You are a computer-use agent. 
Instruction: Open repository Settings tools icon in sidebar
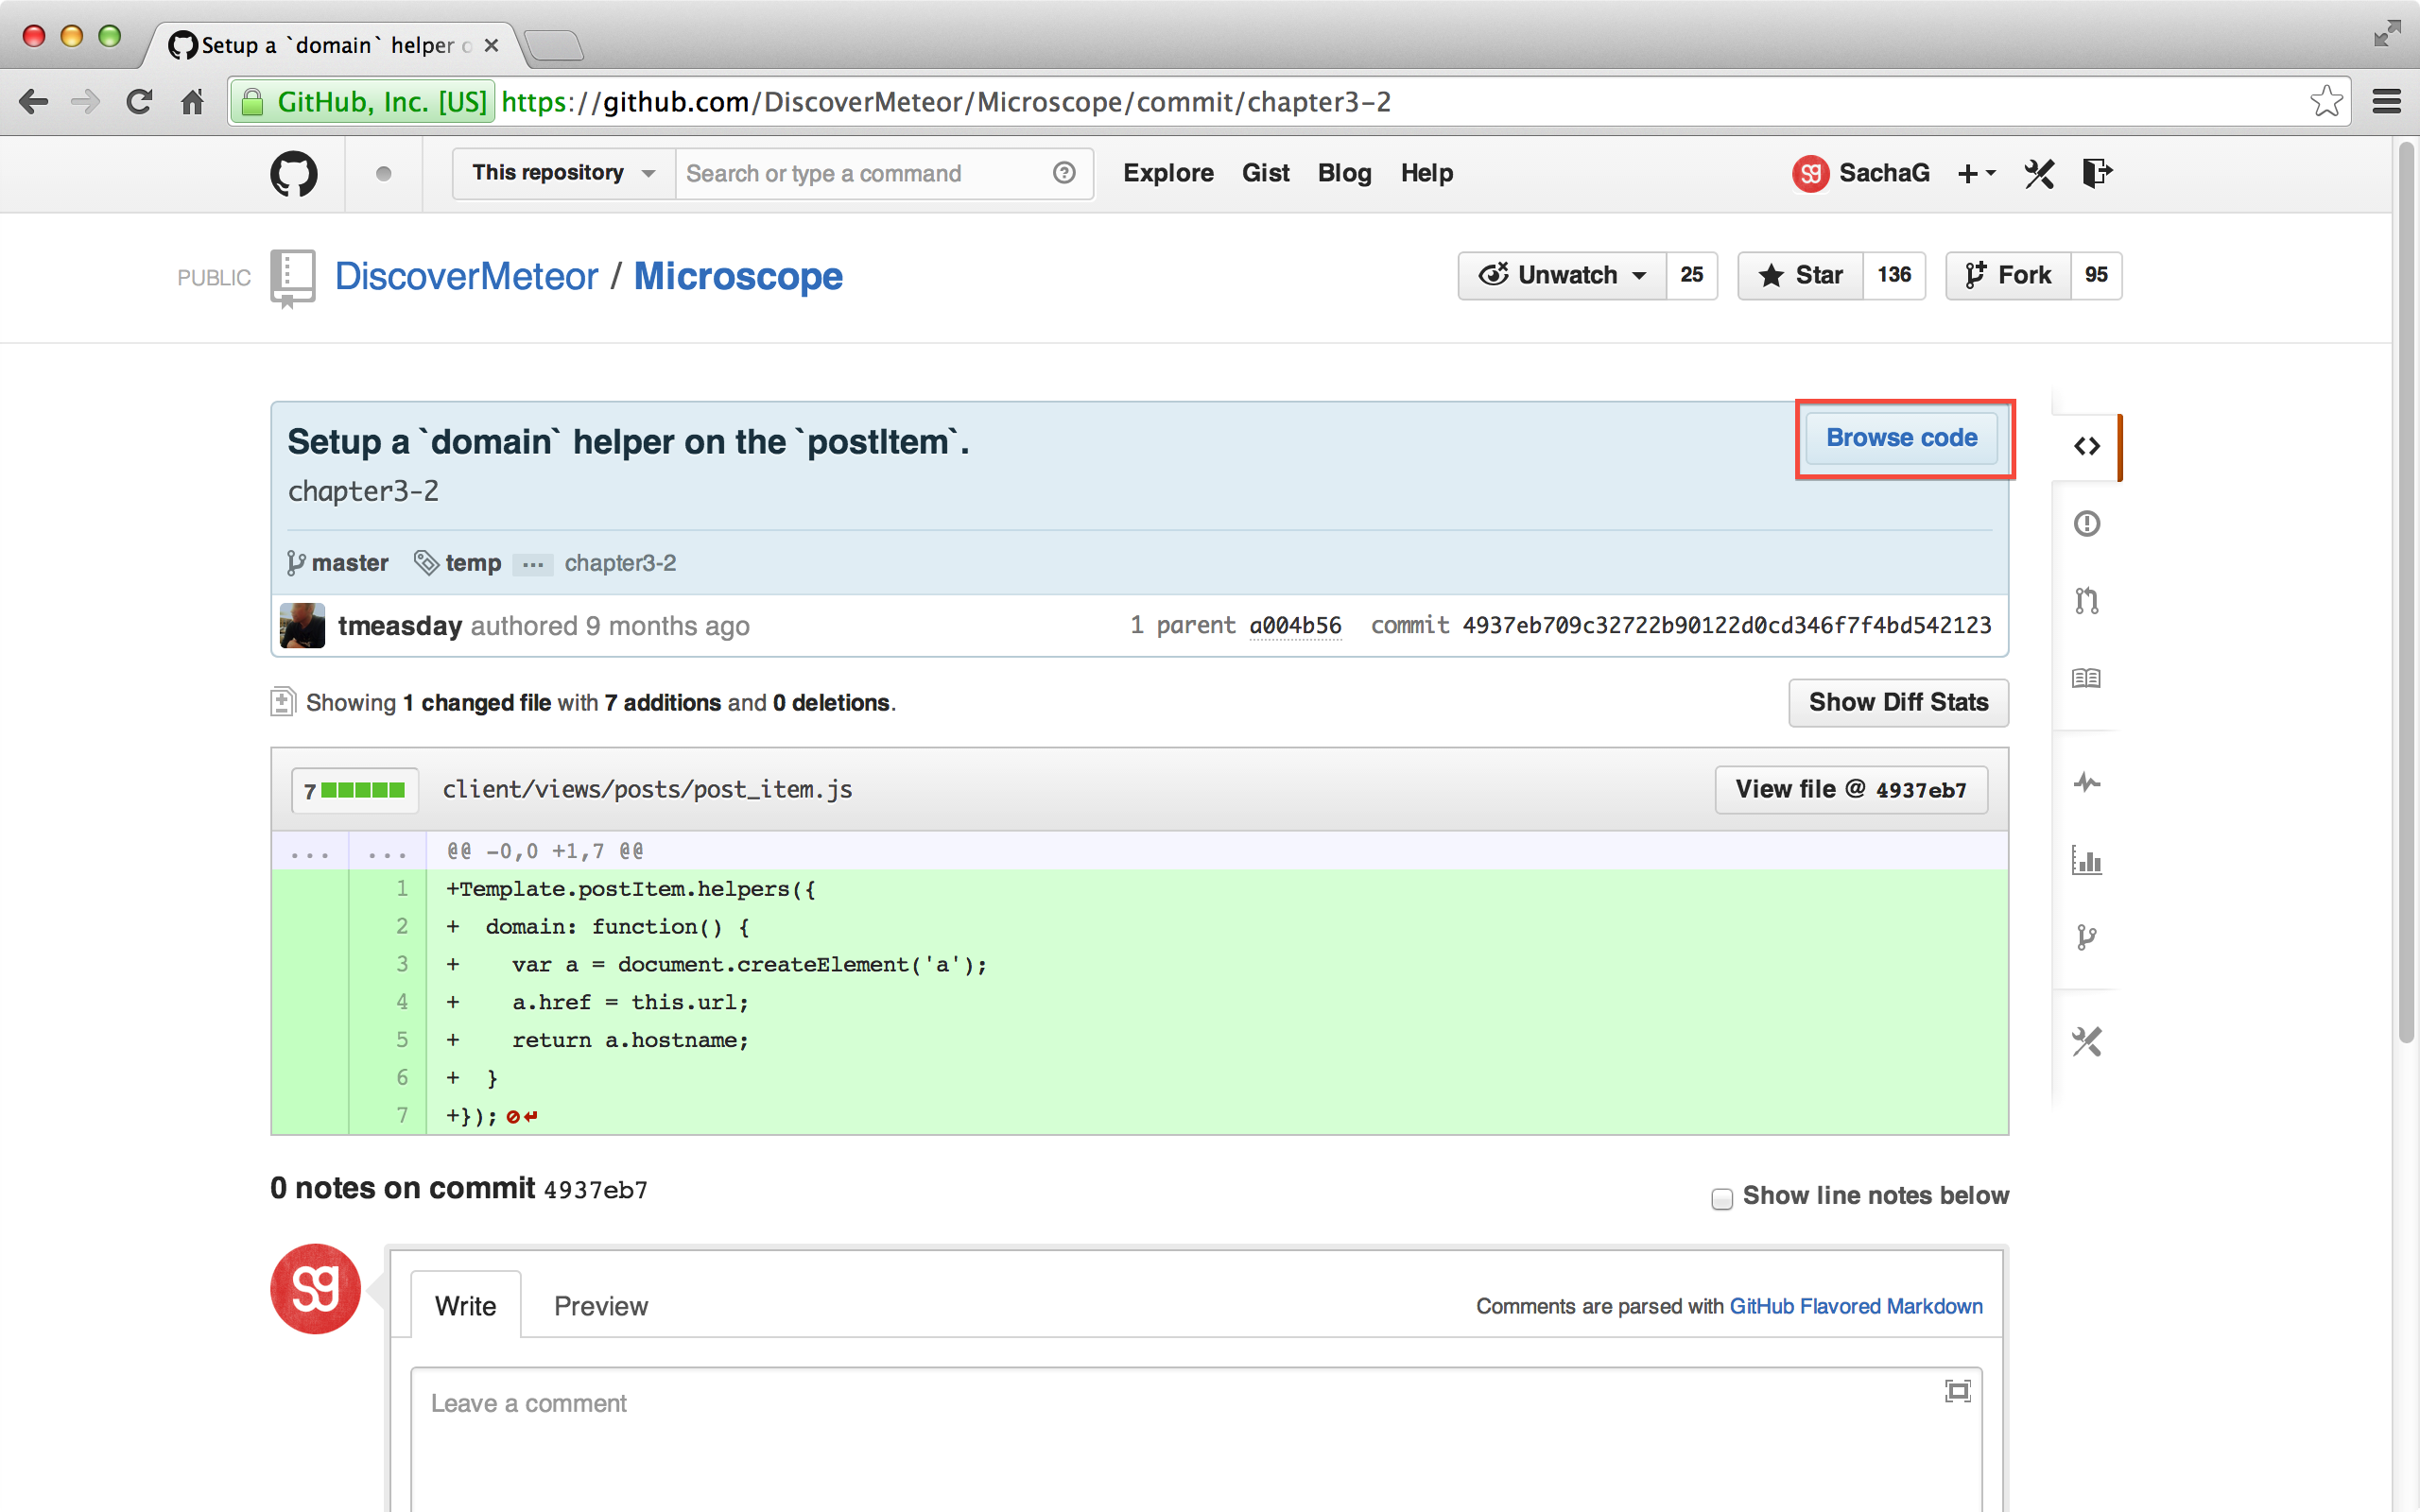(x=2087, y=1041)
